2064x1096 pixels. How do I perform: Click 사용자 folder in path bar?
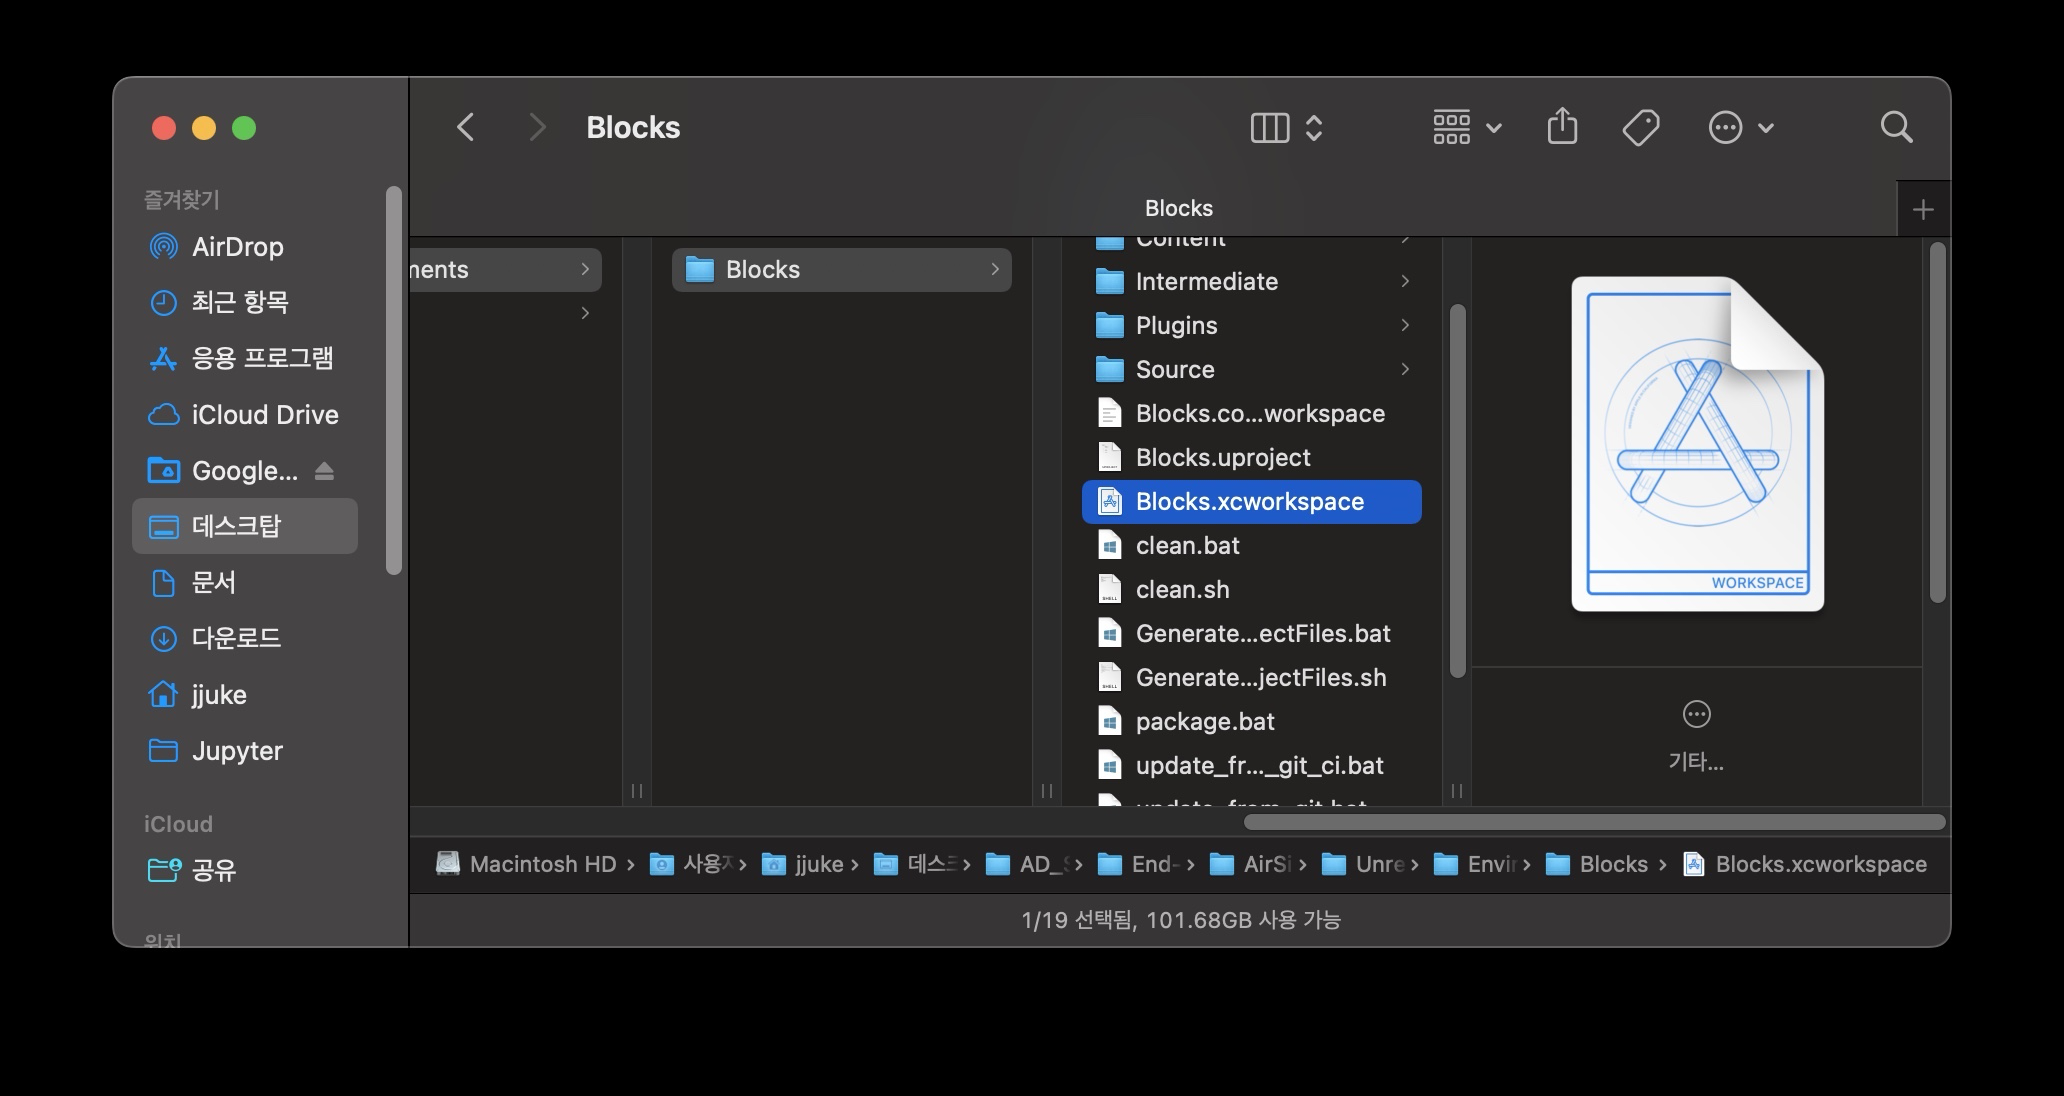692,864
